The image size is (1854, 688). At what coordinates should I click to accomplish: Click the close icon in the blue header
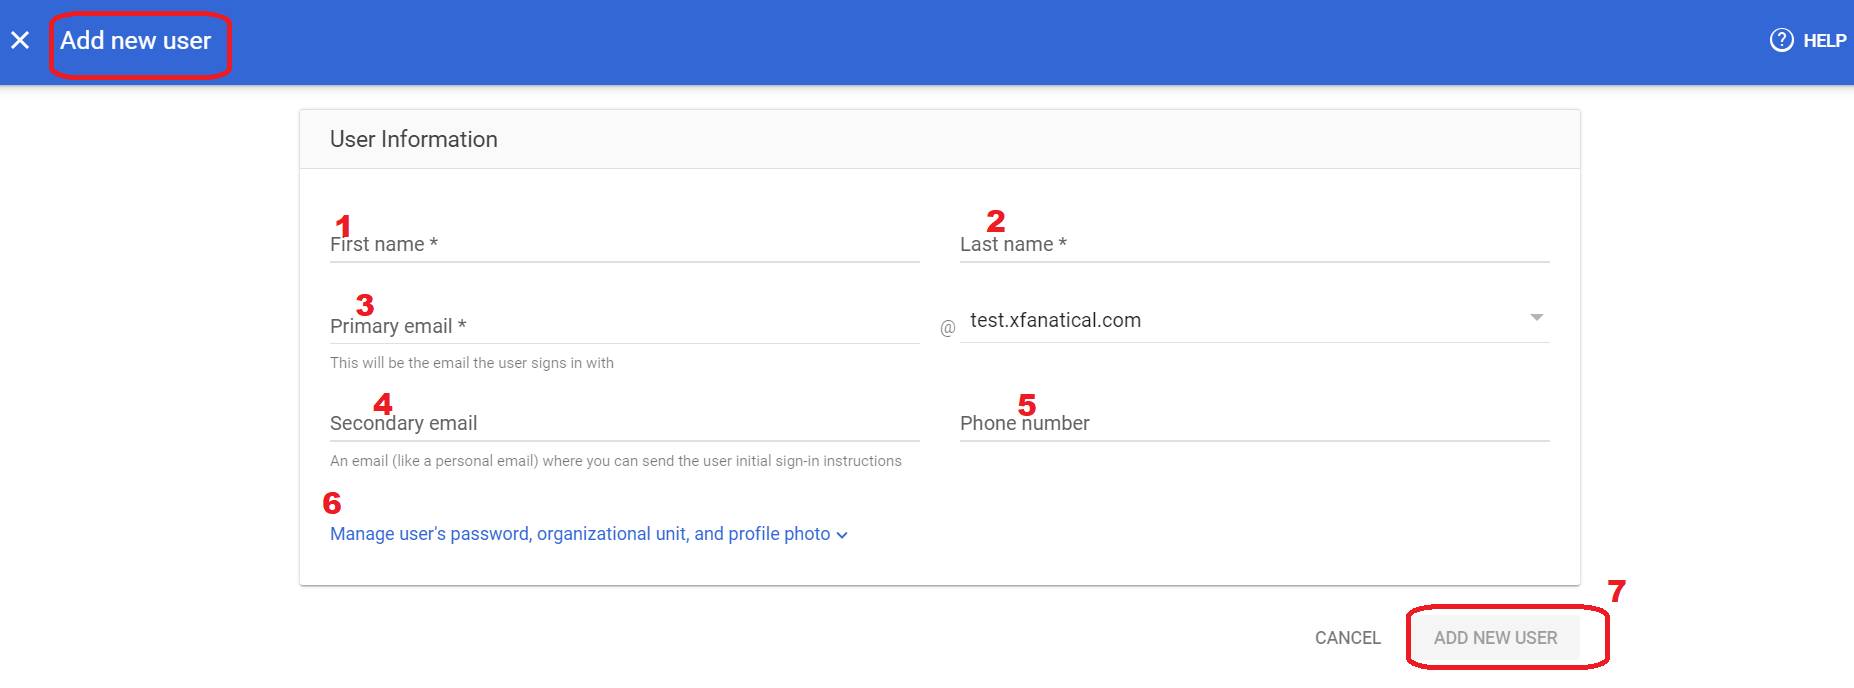20,40
